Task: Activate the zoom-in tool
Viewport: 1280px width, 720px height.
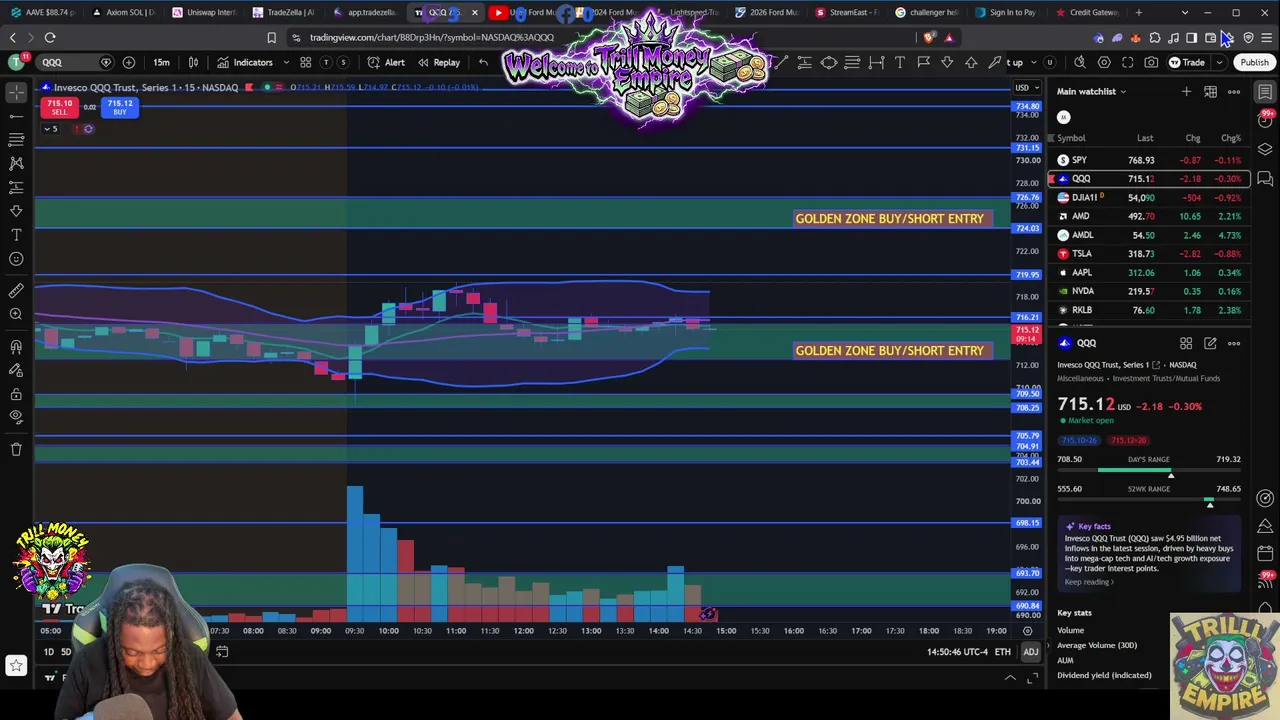Action: 16,314
